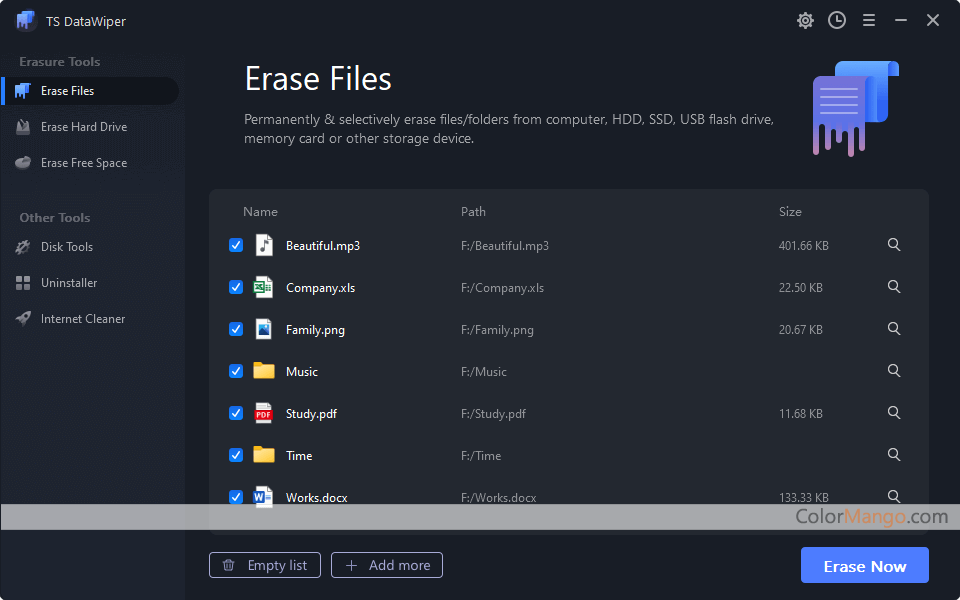
Task: Toggle the Time folder checkbox
Action: point(236,455)
